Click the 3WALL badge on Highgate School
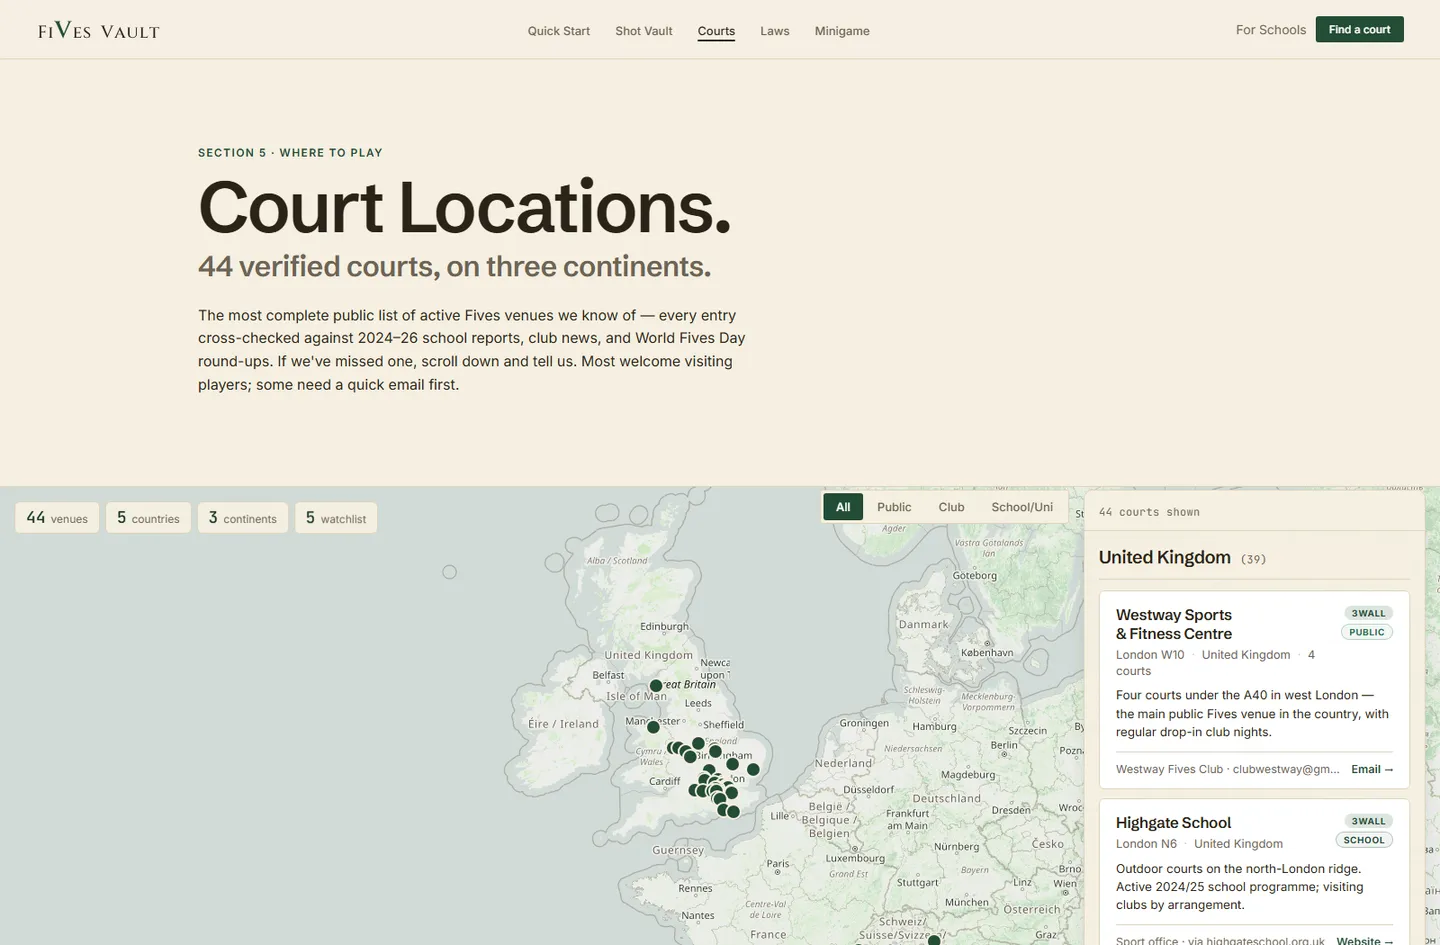Viewport: 1440px width, 945px height. coord(1369,821)
